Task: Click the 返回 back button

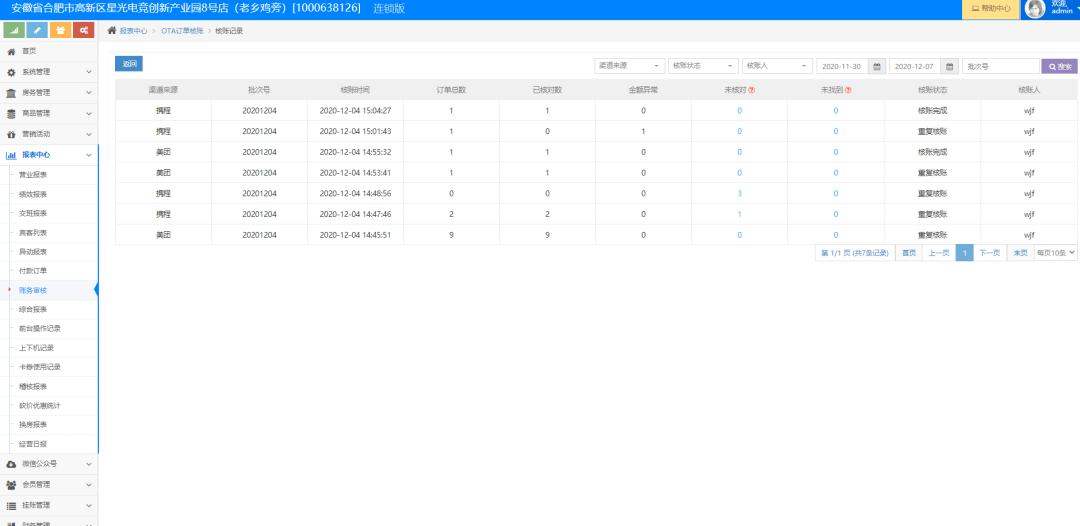Action: pos(129,64)
